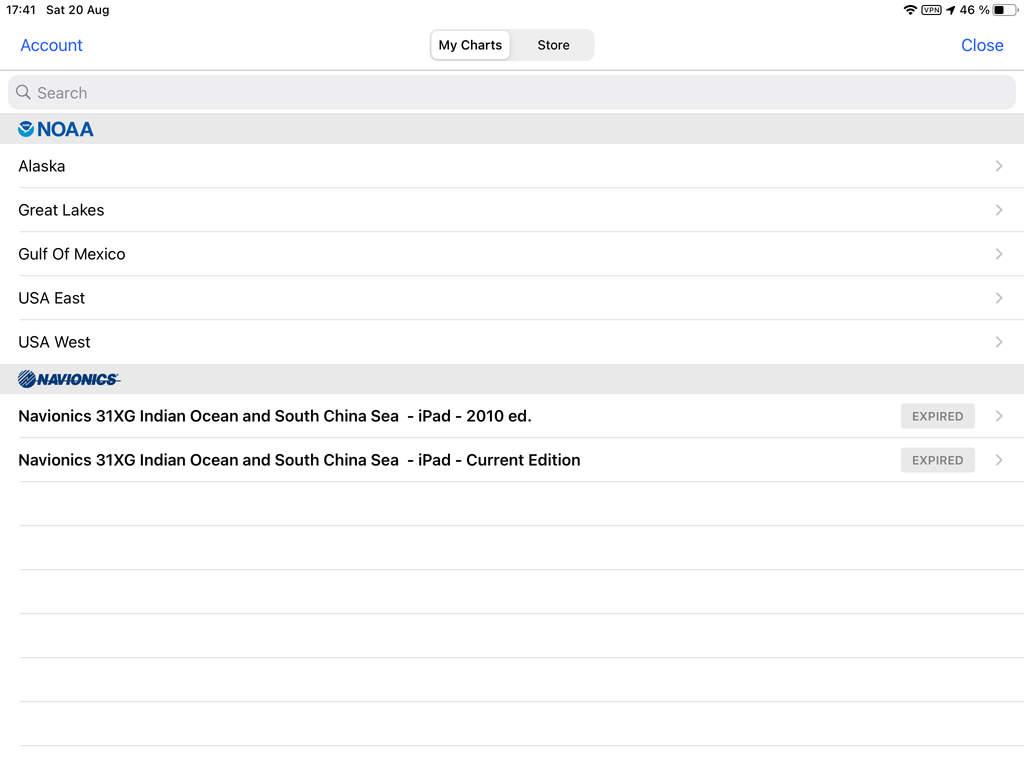Screen dimensions: 1024x768
Task: Tap the battery status icon
Action: point(1004,10)
